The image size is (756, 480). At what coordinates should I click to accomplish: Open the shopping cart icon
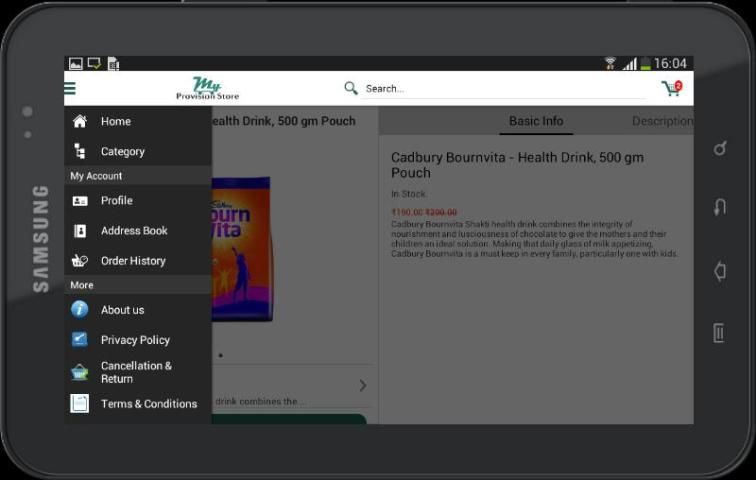click(671, 88)
